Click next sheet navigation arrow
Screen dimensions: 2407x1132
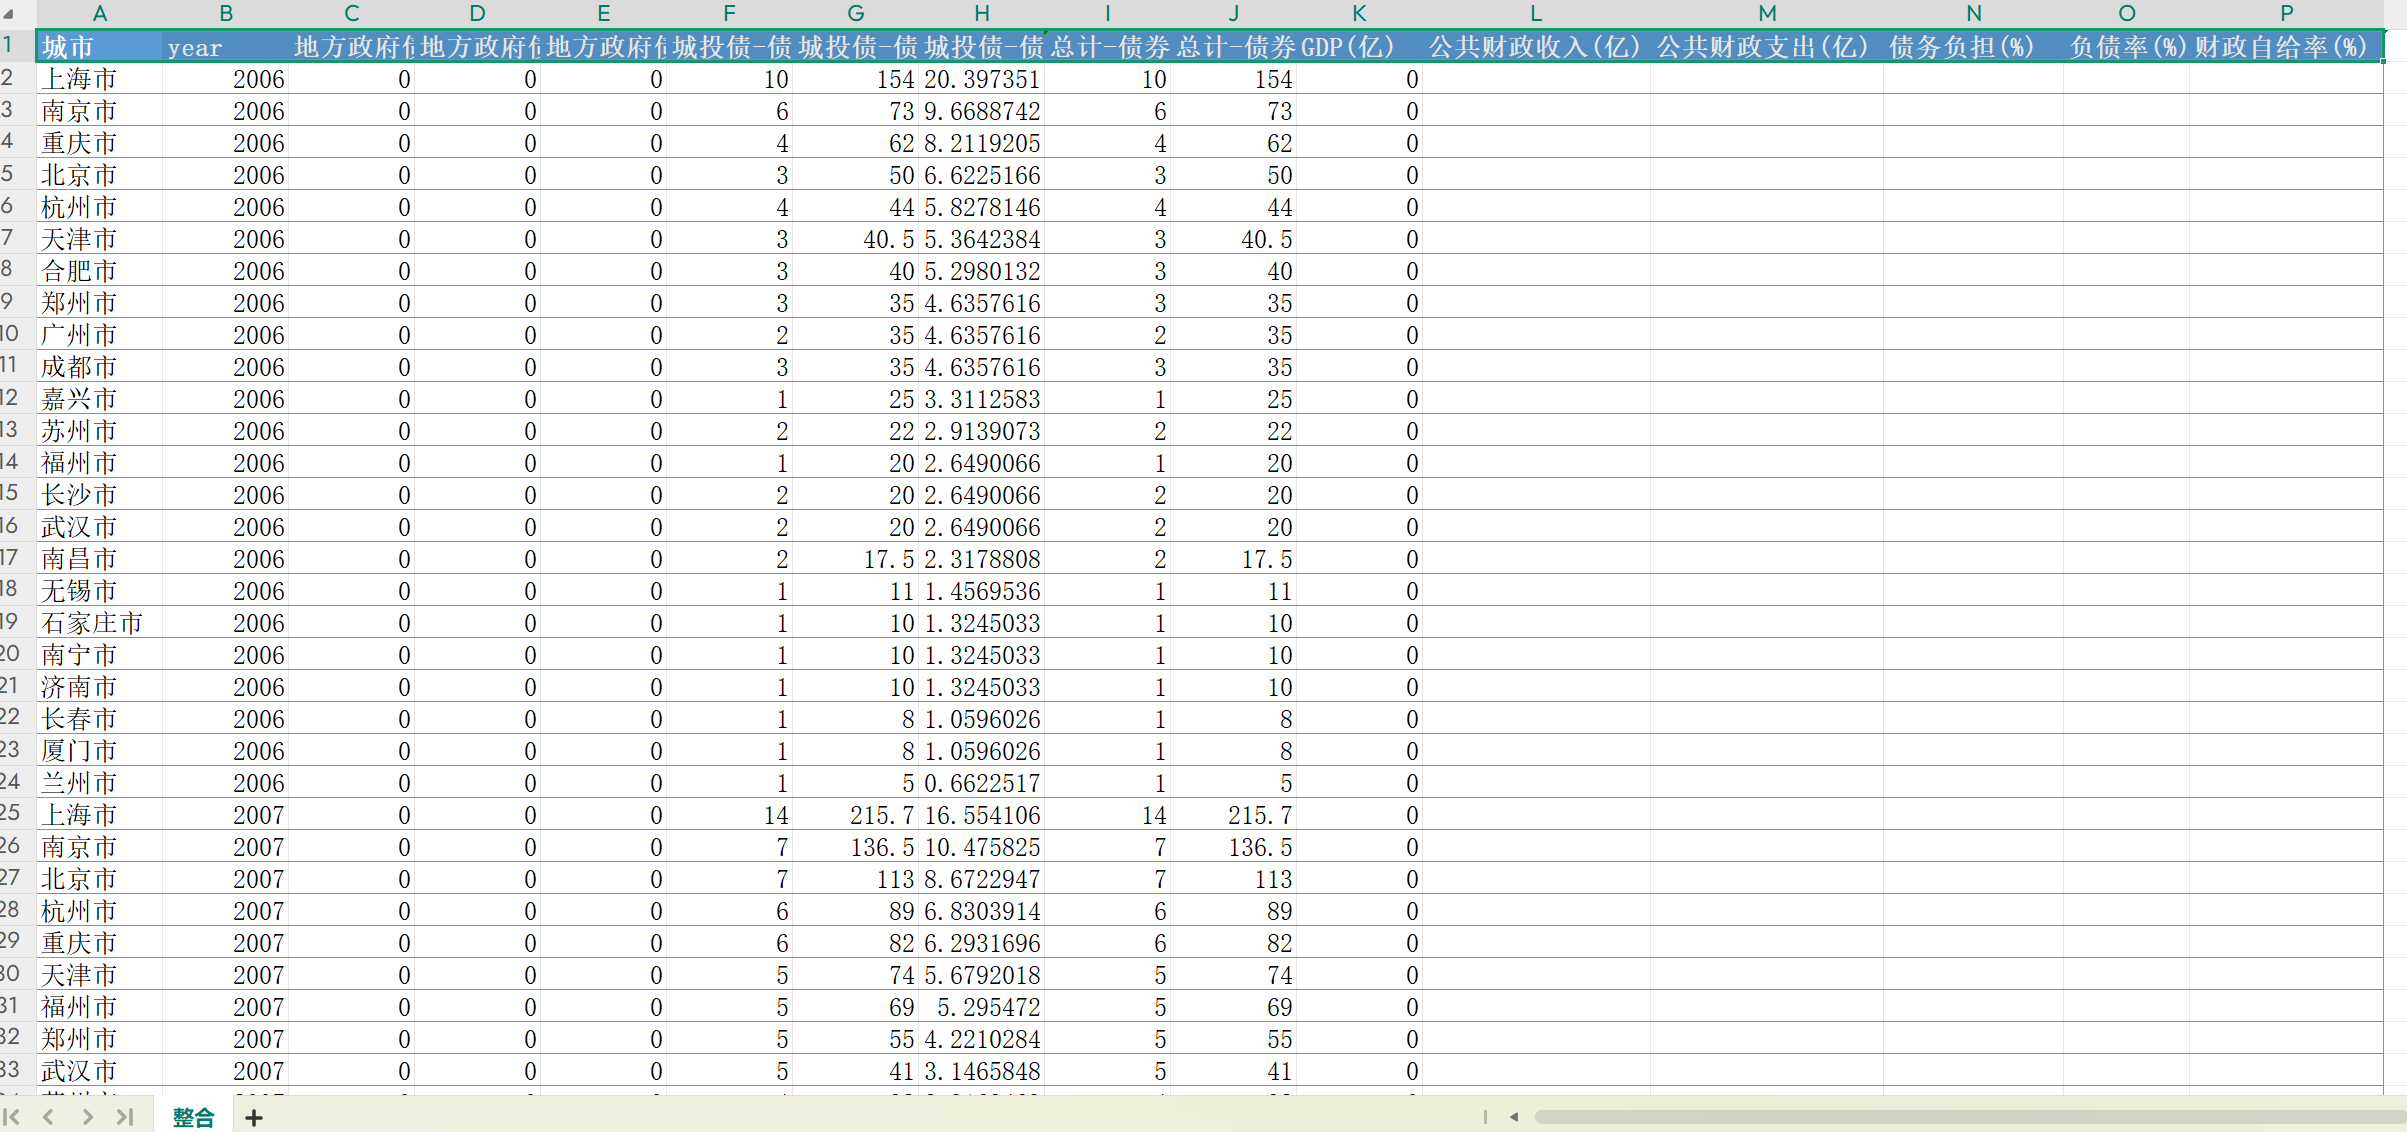point(88,1117)
